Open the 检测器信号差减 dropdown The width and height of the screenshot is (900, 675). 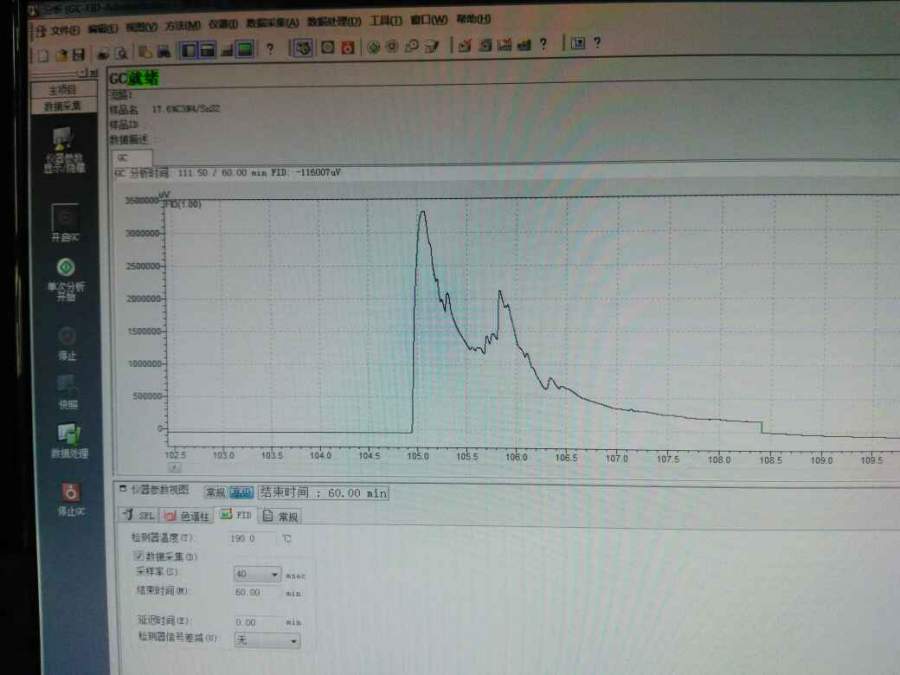tap(267, 640)
